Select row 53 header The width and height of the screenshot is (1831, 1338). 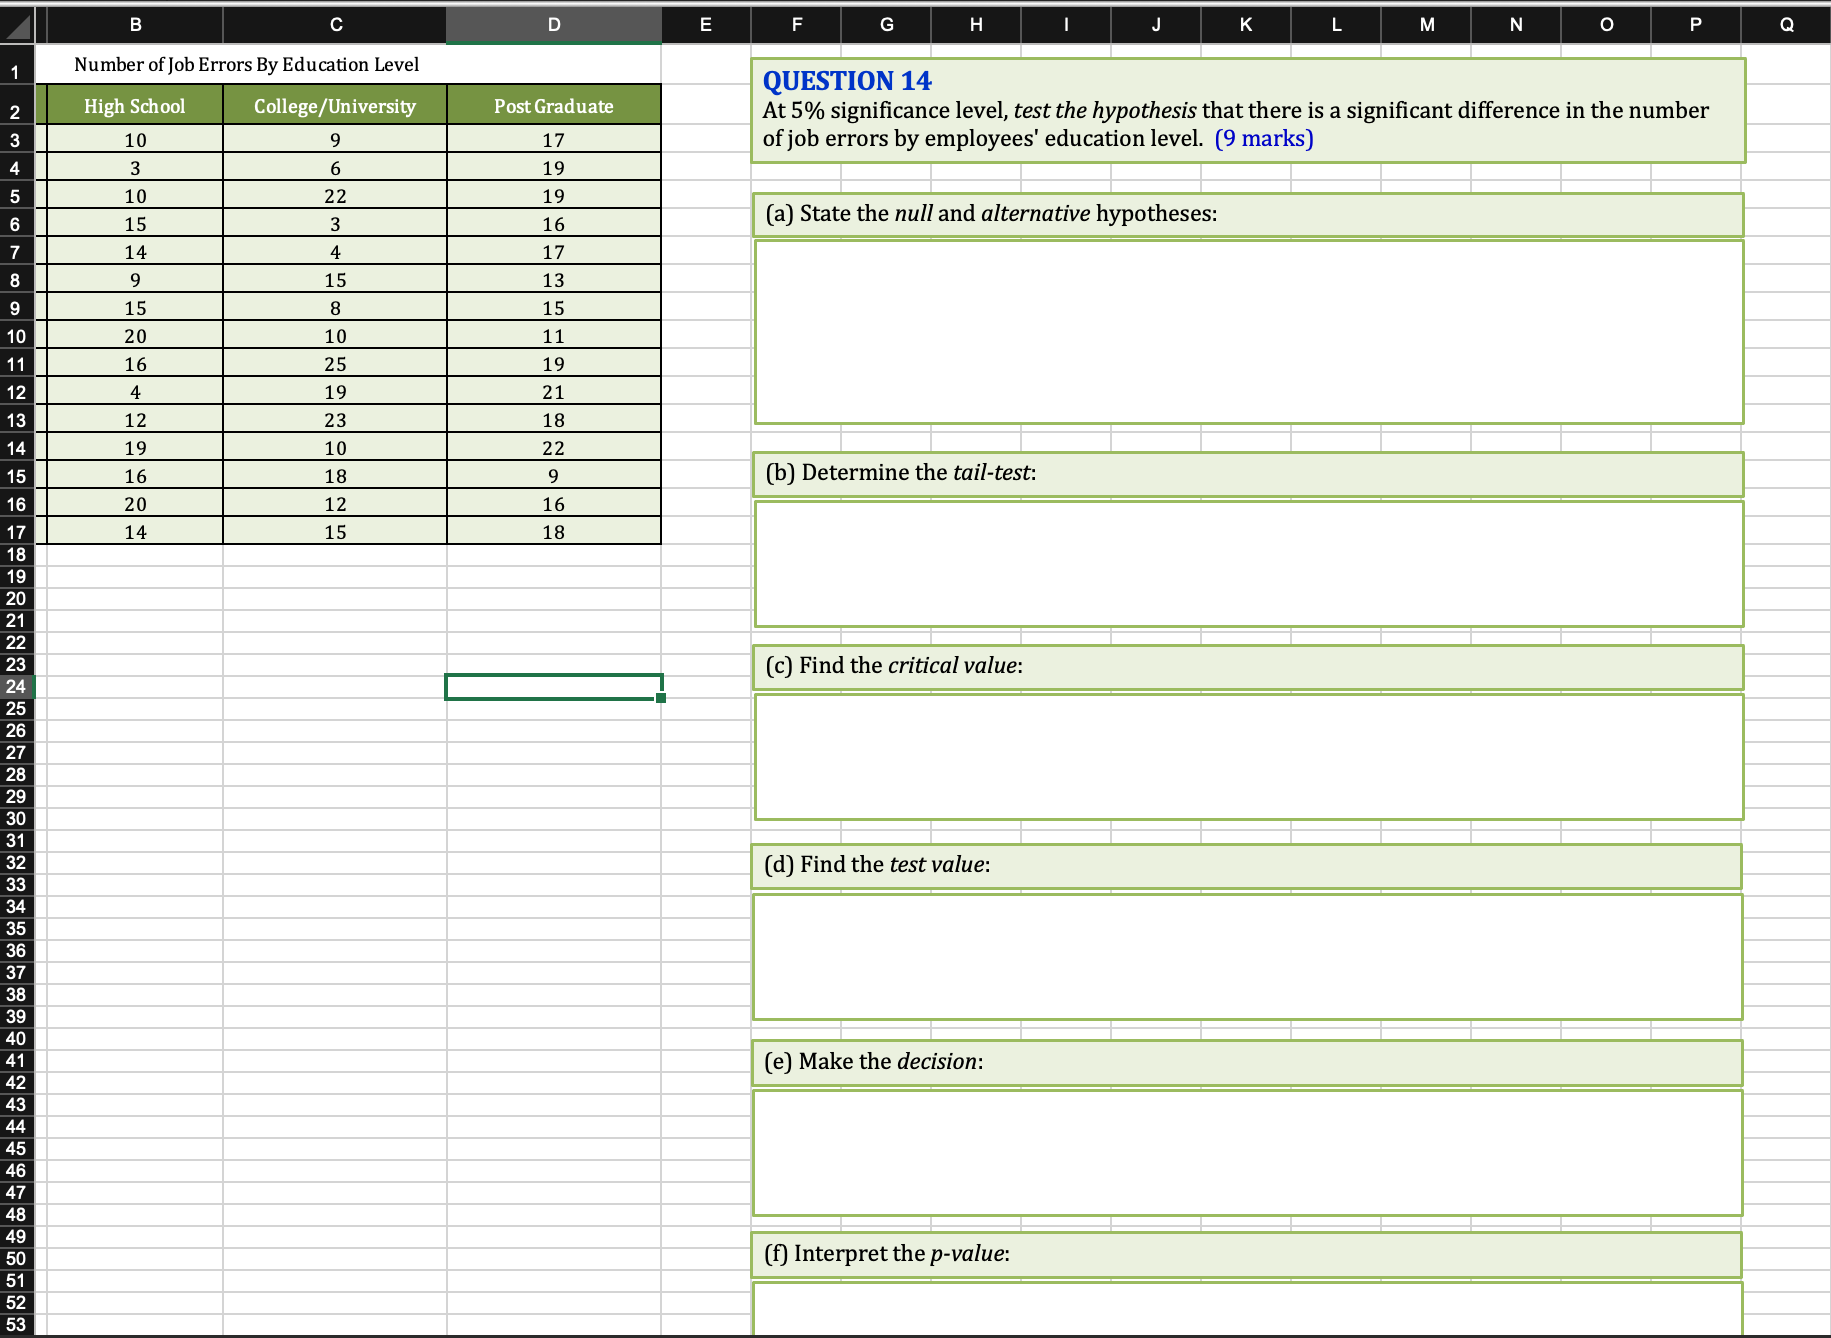click(15, 1322)
